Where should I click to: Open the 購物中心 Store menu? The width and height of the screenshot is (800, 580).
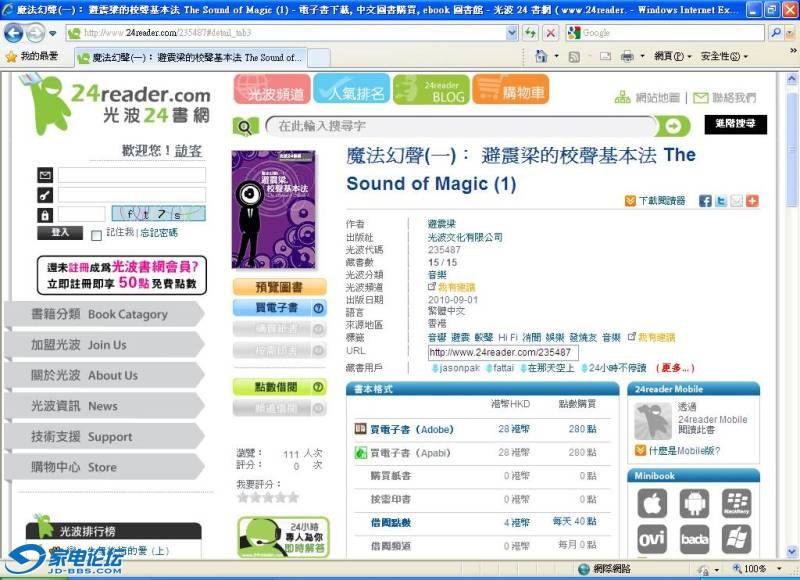click(x=105, y=467)
